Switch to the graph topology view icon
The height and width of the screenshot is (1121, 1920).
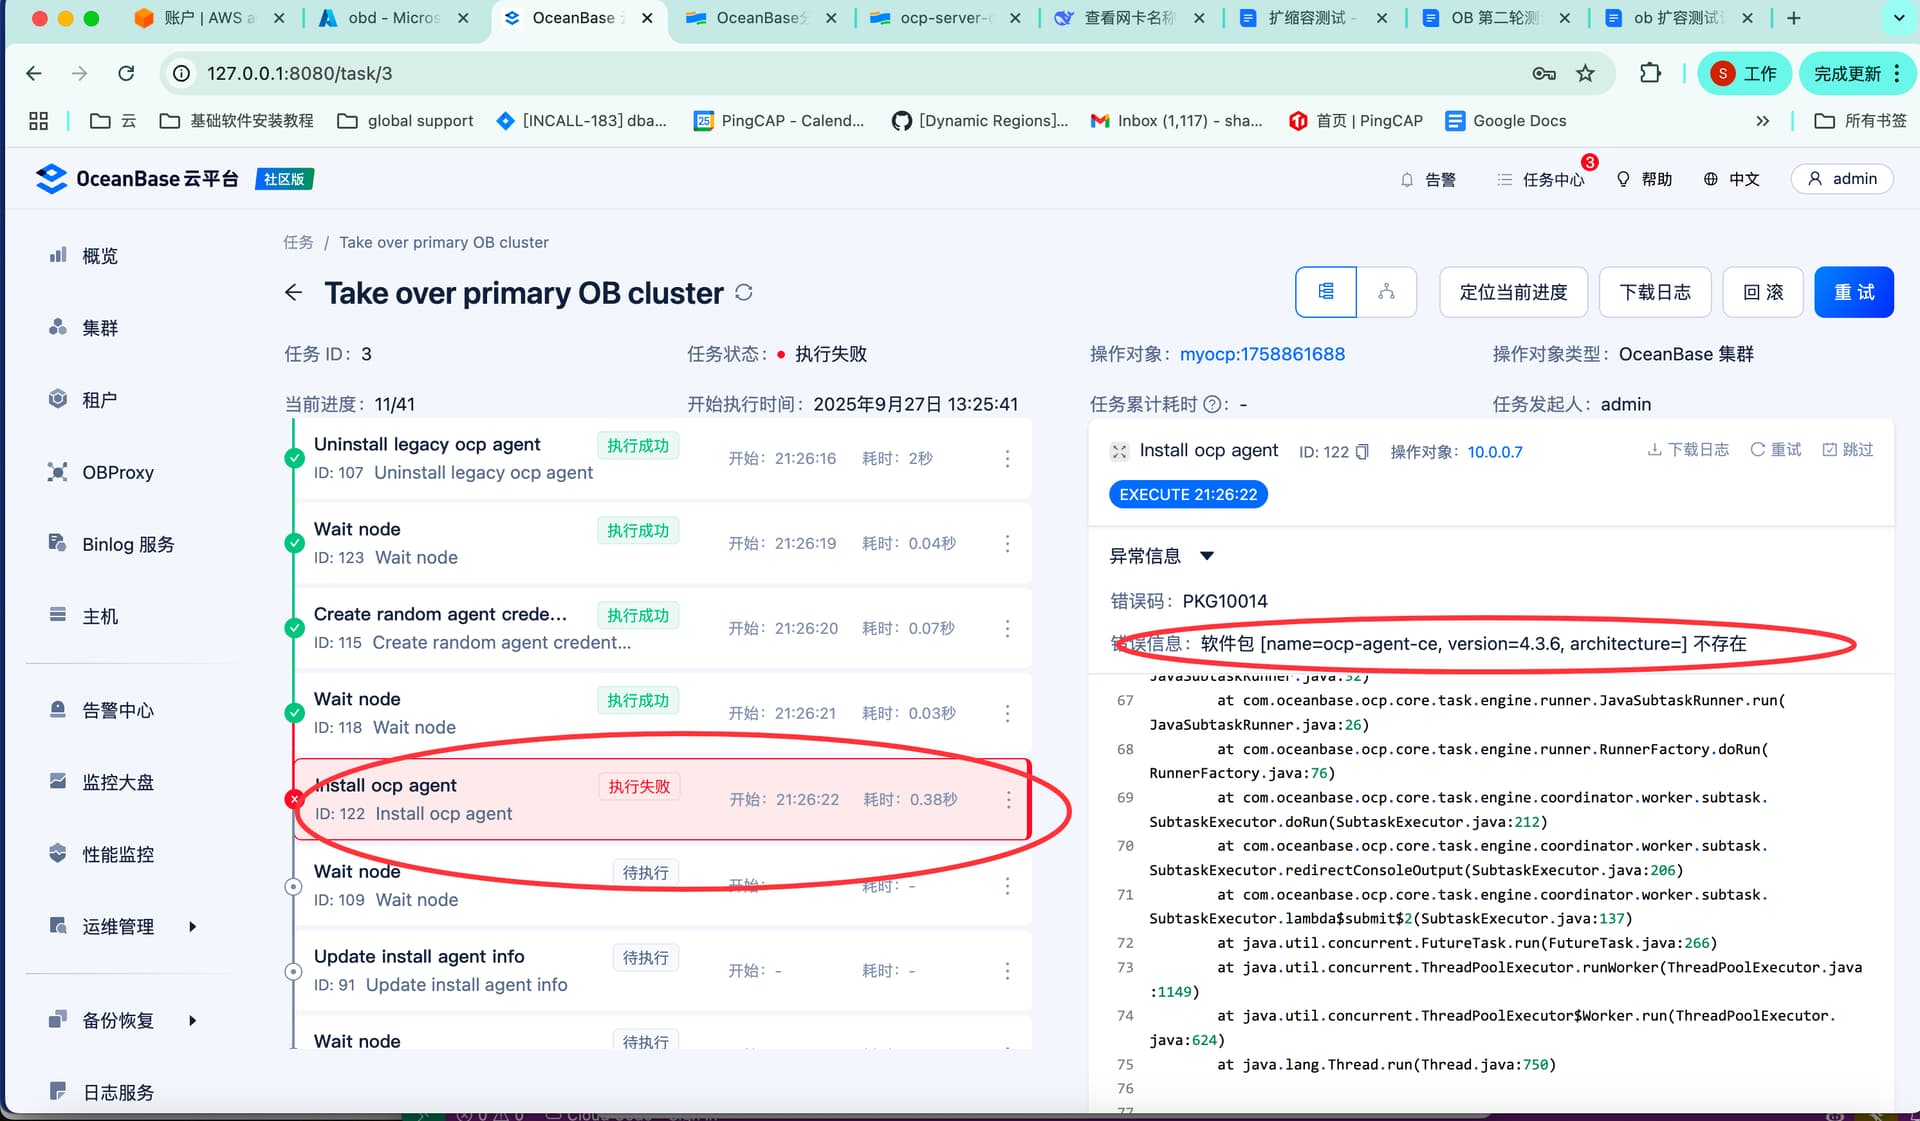pyautogui.click(x=1386, y=292)
